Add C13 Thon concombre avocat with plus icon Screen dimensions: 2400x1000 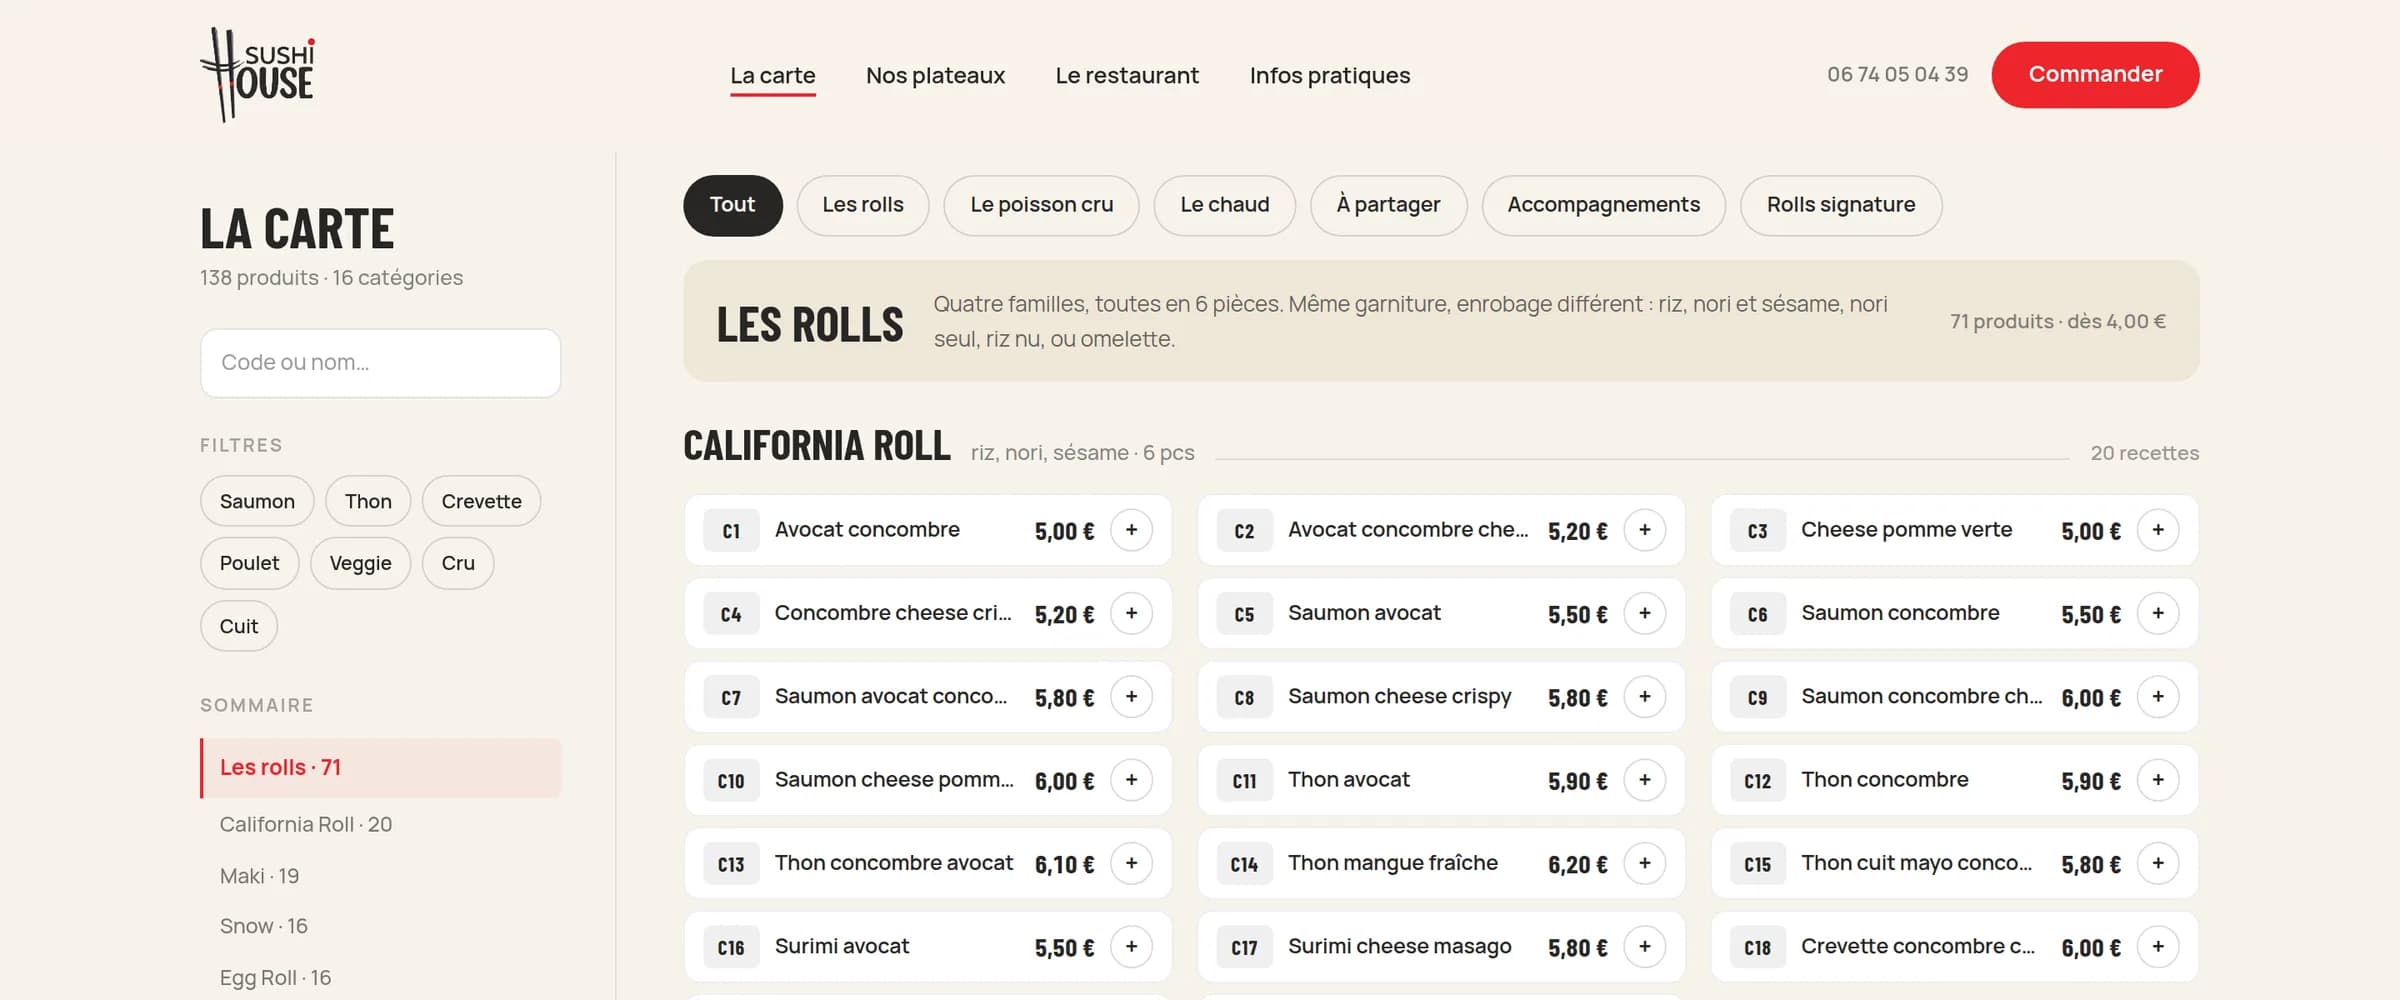click(x=1131, y=863)
